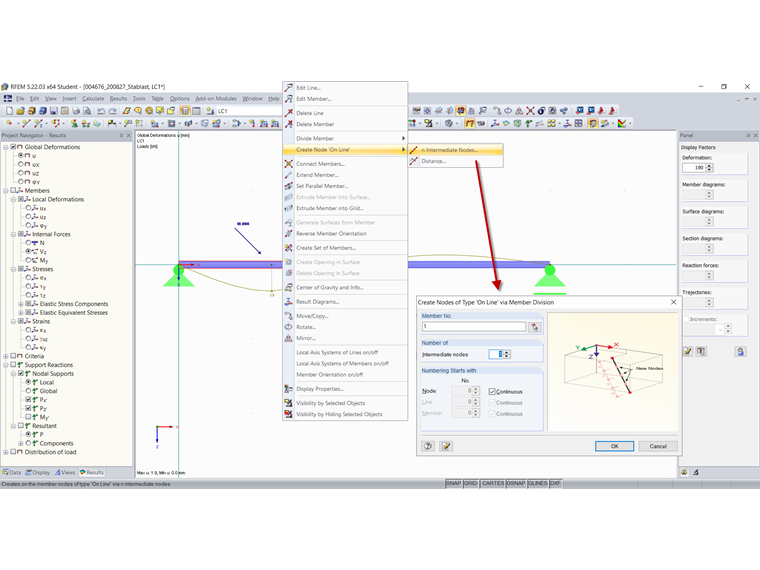
Task: Select the Vz radio button under Internal Forces
Action: click(x=28, y=252)
